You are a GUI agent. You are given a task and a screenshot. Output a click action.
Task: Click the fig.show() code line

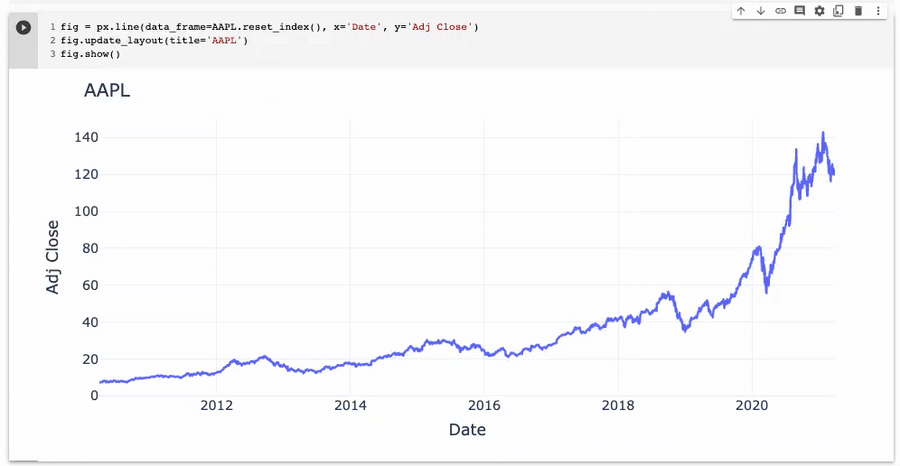click(90, 55)
